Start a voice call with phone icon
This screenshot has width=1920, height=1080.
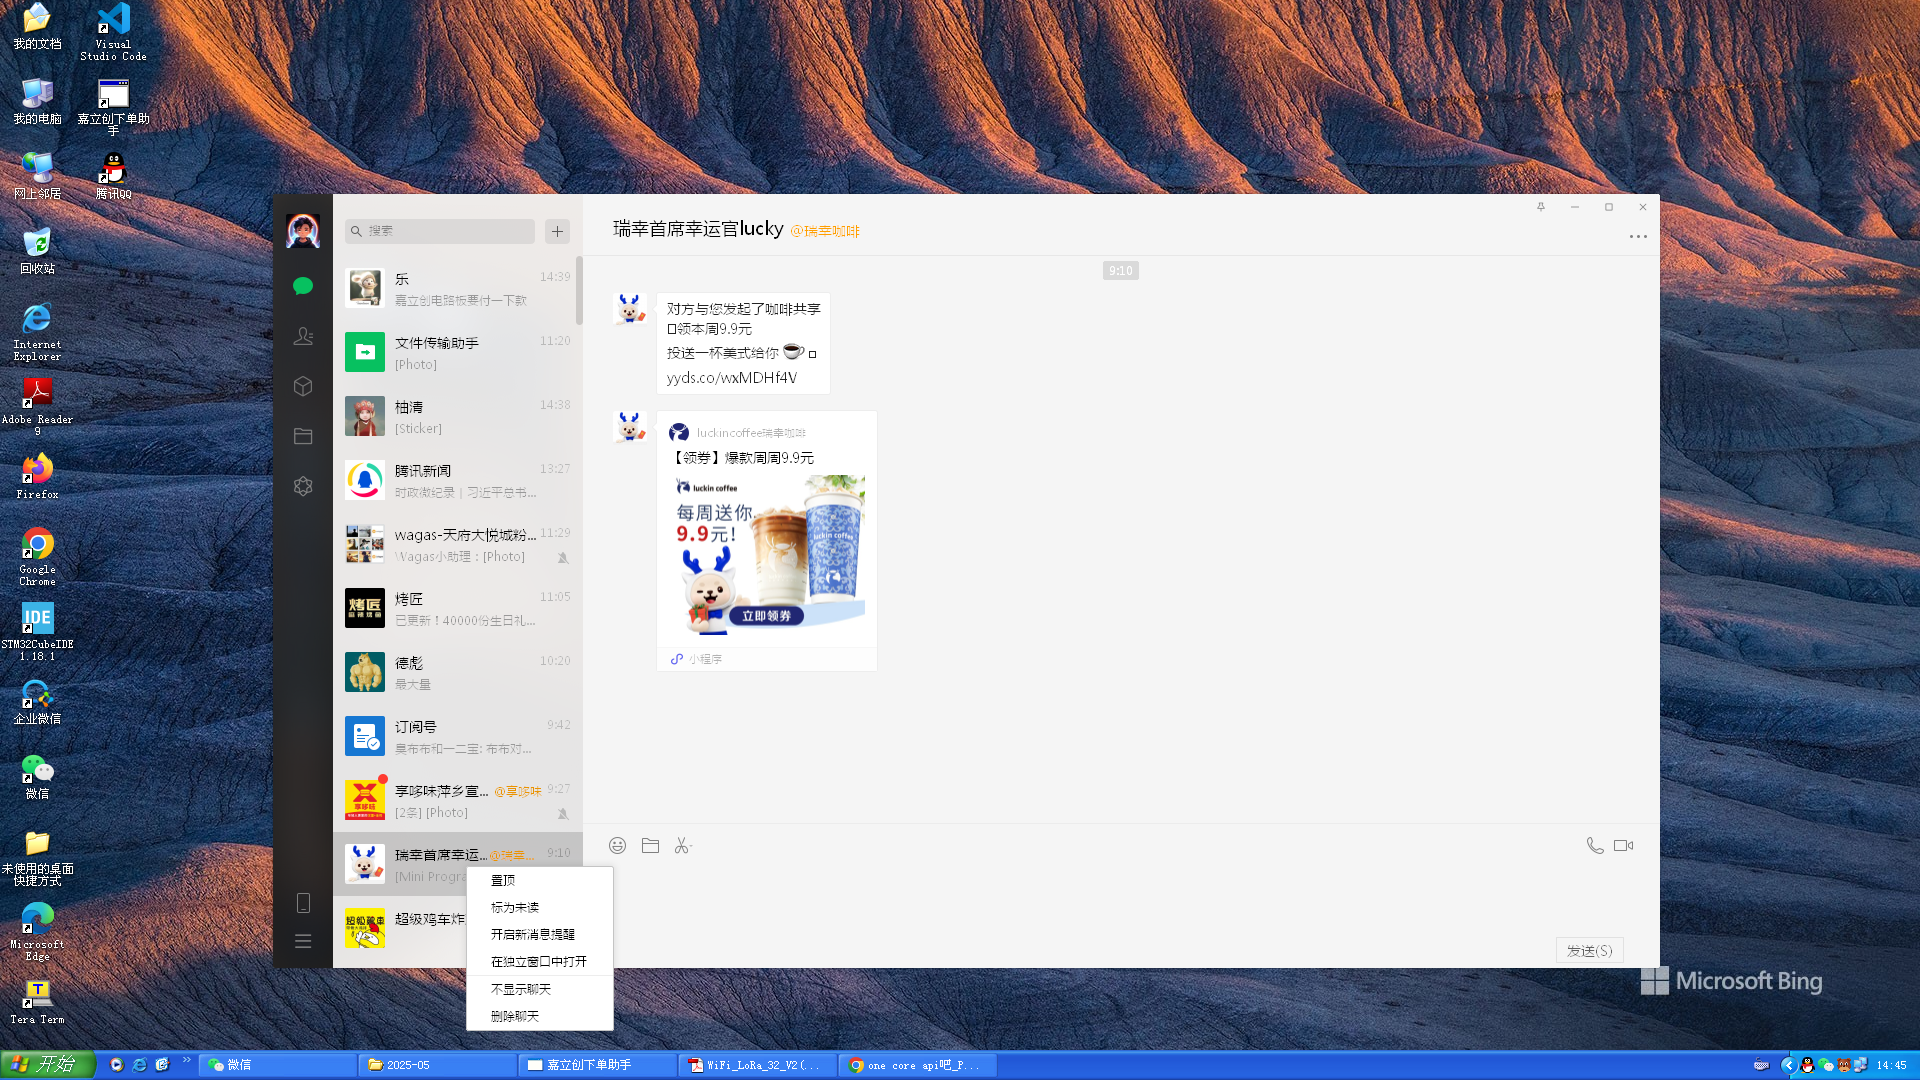point(1595,846)
